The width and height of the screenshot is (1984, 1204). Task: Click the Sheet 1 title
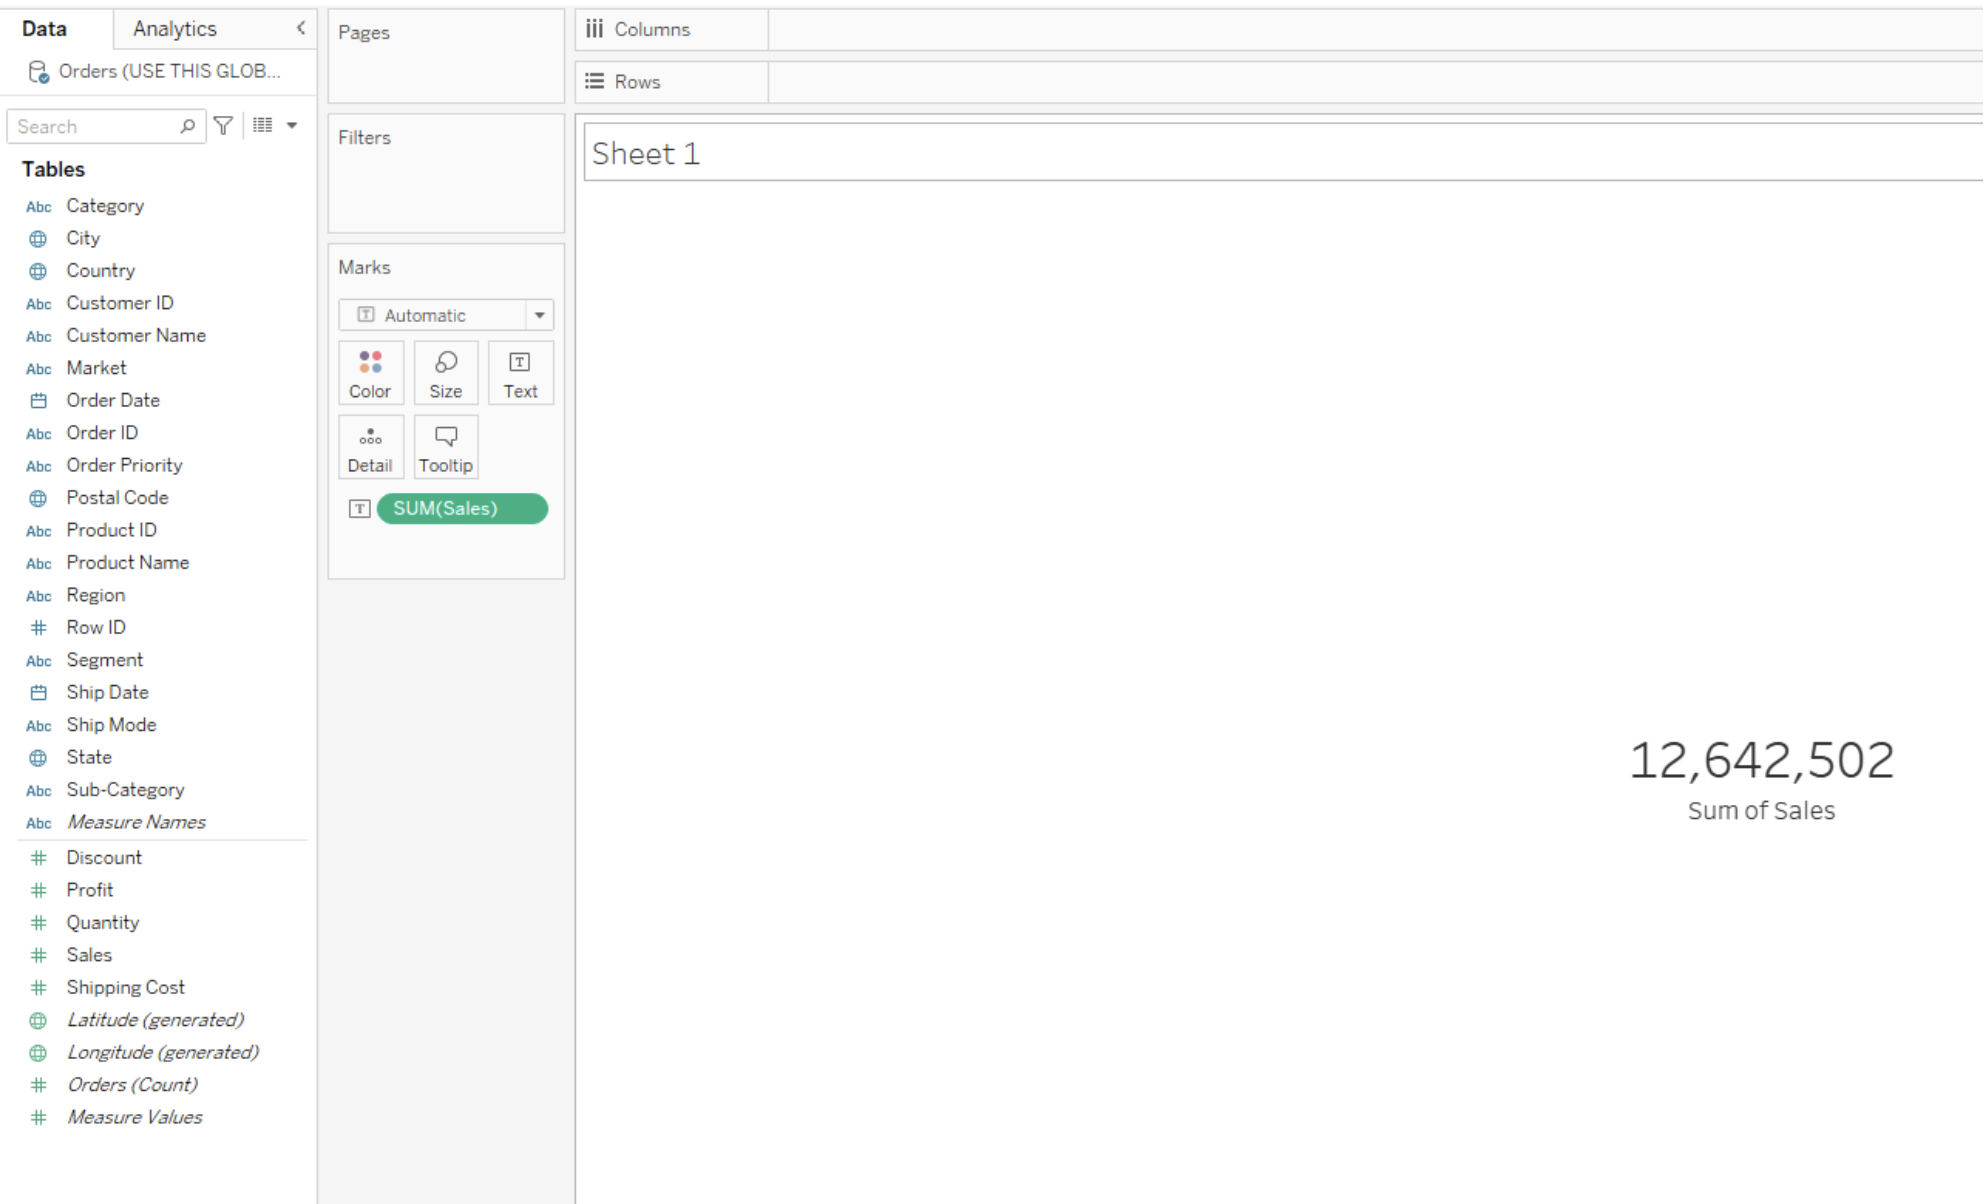645,153
